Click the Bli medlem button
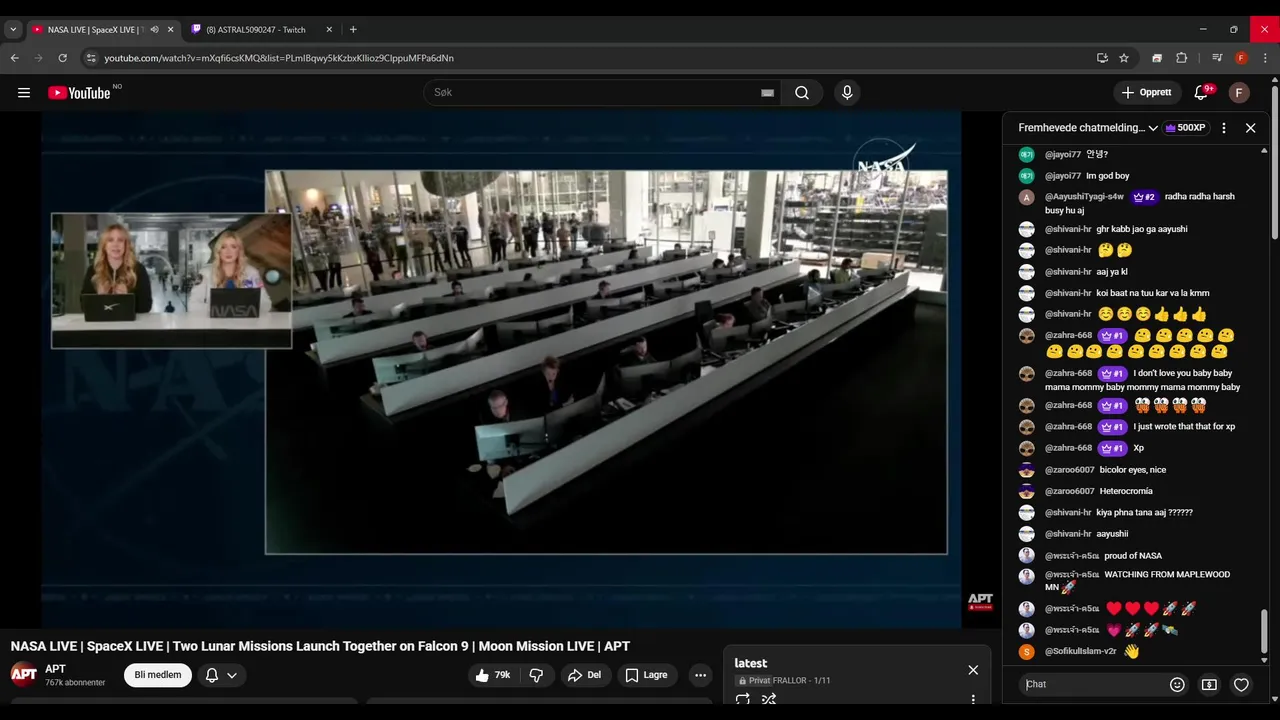 (x=158, y=675)
